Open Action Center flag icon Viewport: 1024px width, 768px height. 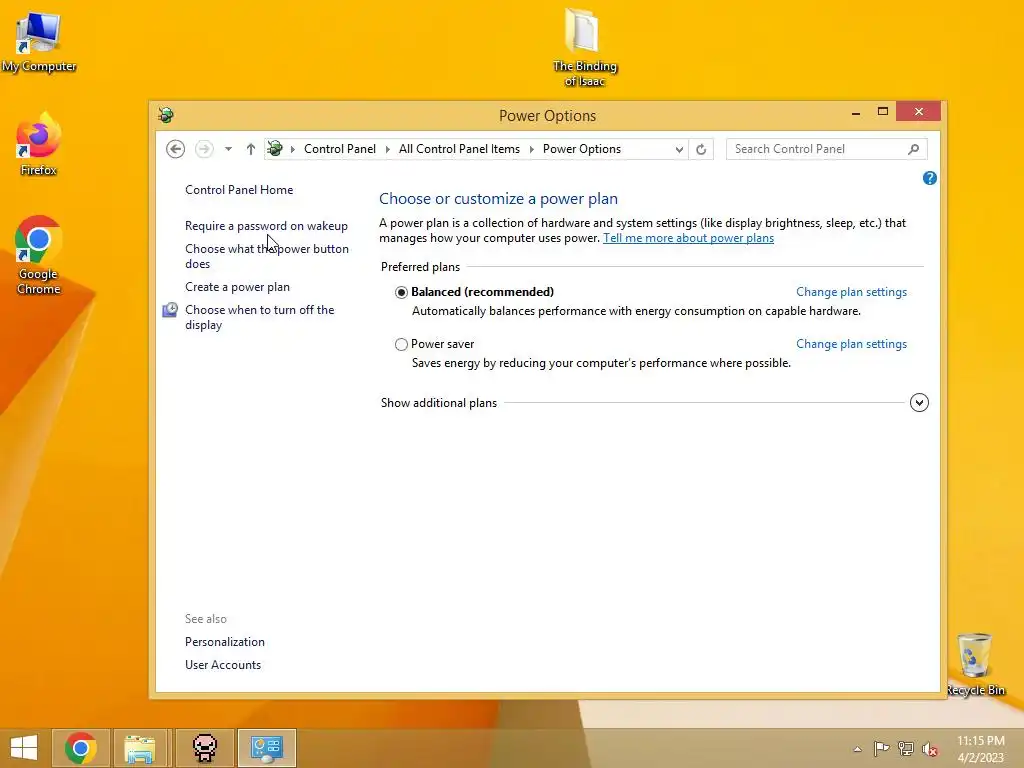point(881,749)
